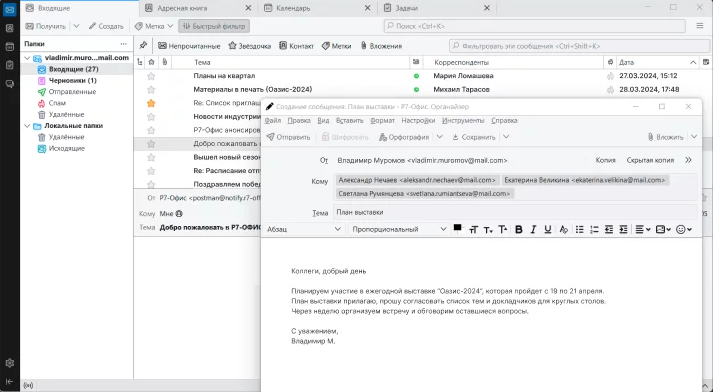Click the thread column header icon
713x392 pixels.
[x=140, y=62]
